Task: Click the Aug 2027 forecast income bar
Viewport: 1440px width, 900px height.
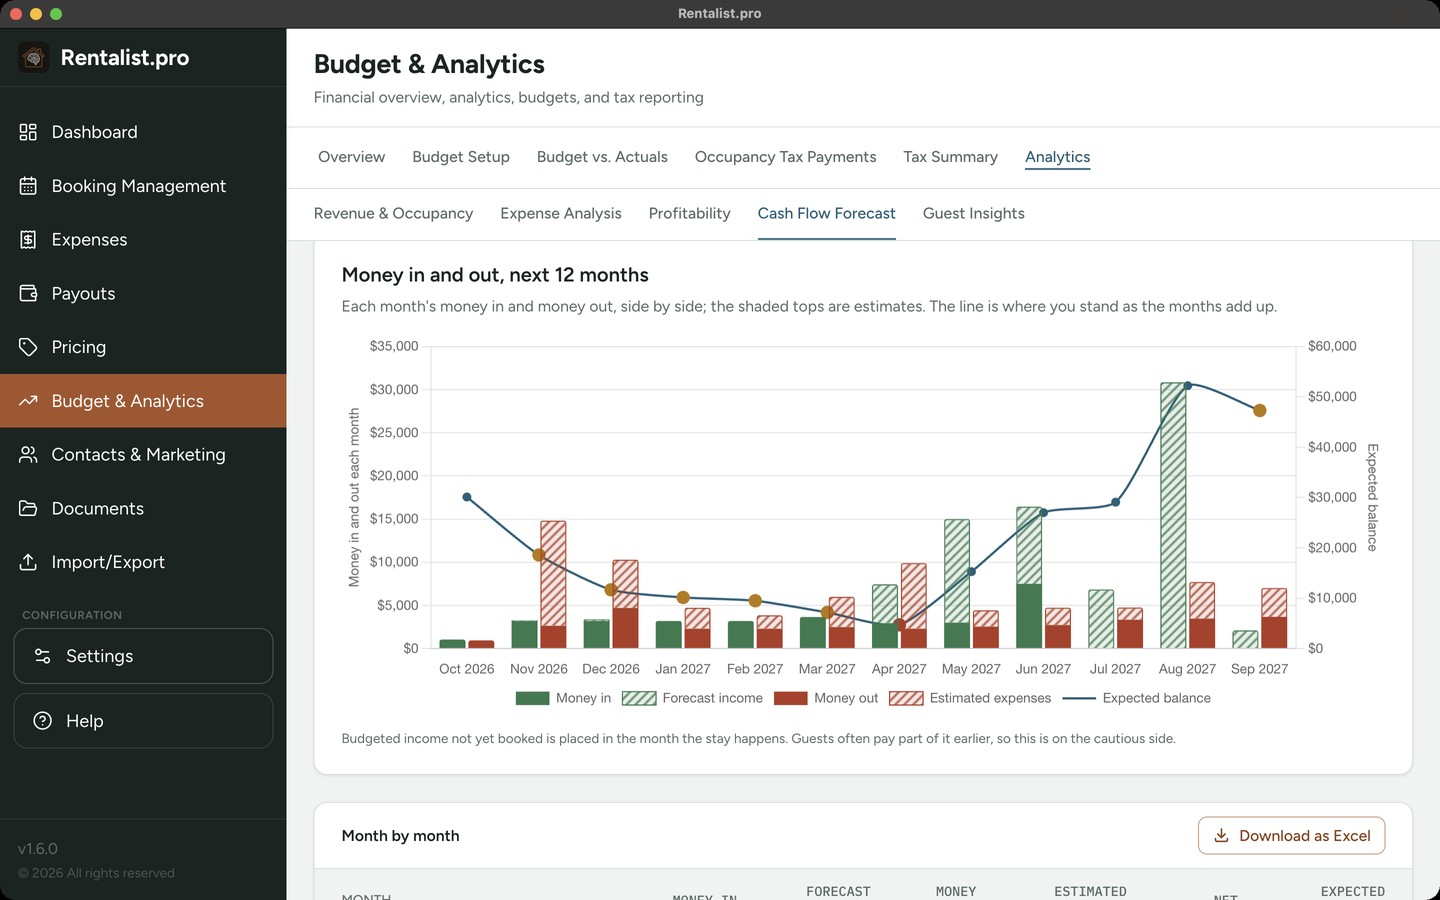Action: pyautogui.click(x=1173, y=515)
